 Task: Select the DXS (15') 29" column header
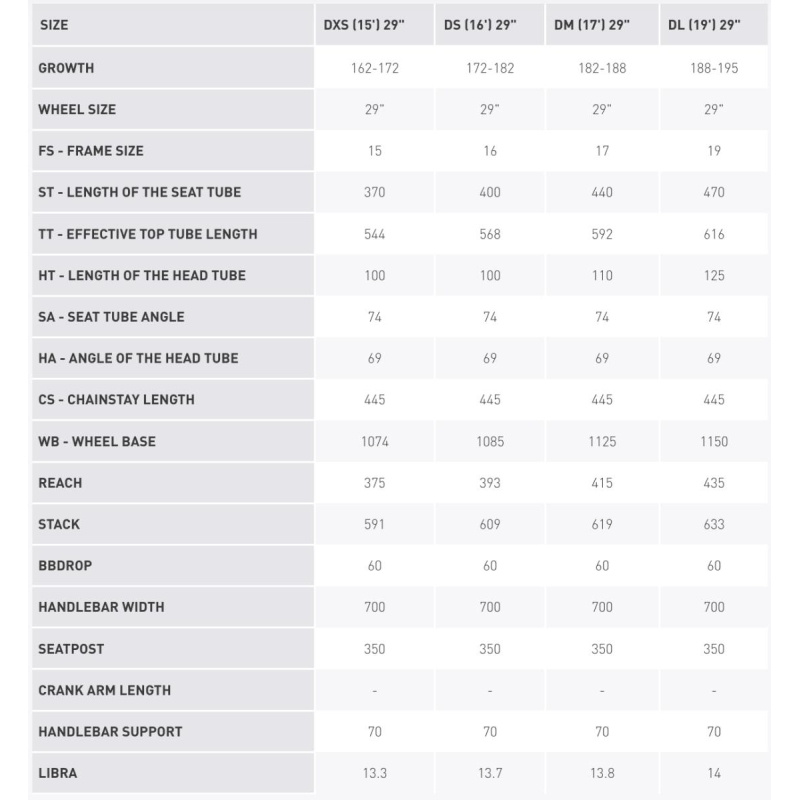coord(364,24)
